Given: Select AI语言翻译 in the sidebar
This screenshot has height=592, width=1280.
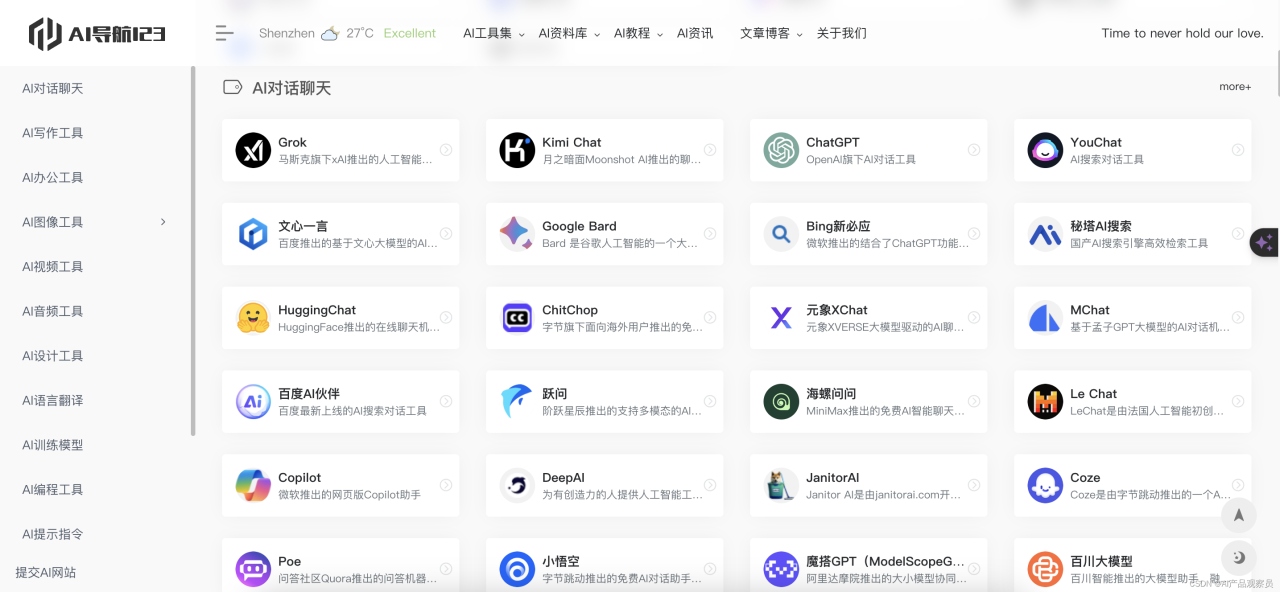Looking at the screenshot, I should (53, 400).
